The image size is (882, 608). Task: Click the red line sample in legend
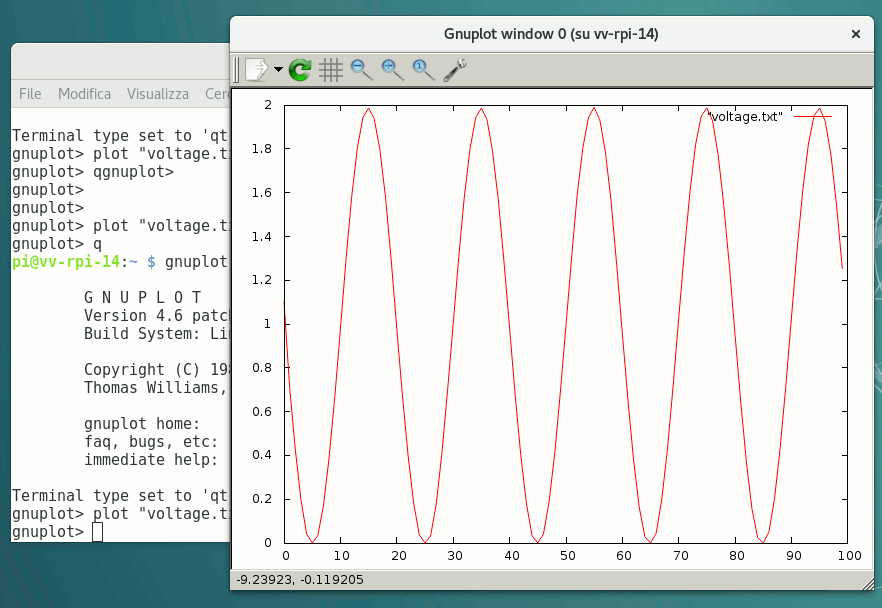813,117
